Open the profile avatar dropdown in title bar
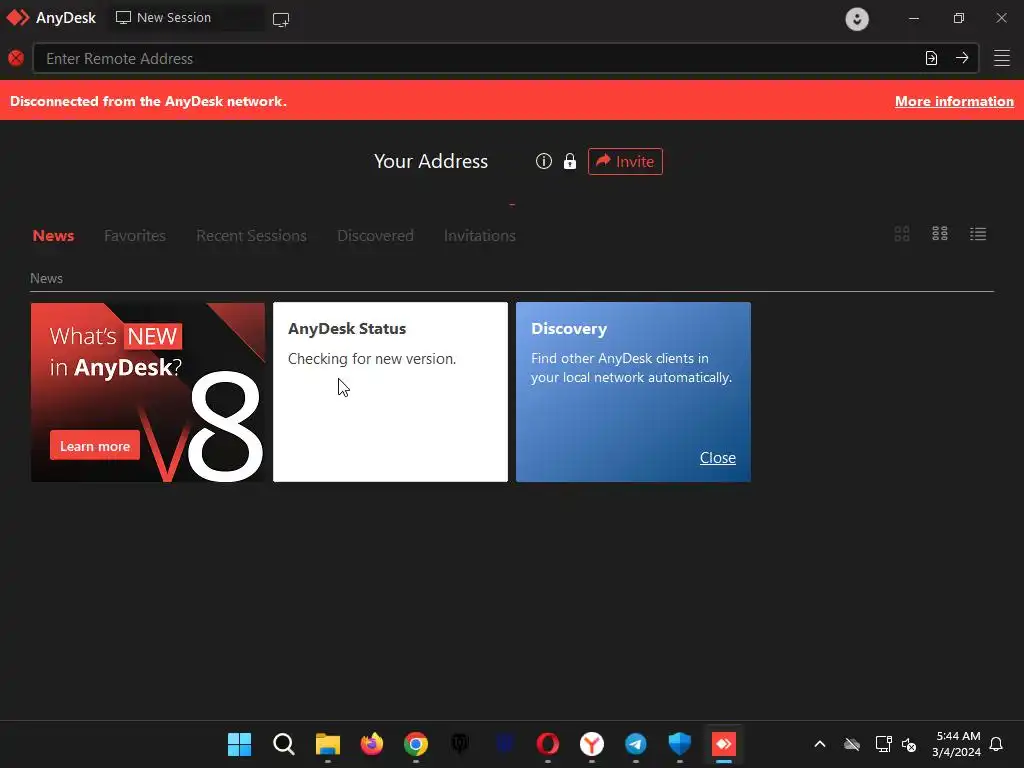The width and height of the screenshot is (1024, 768). click(x=857, y=18)
